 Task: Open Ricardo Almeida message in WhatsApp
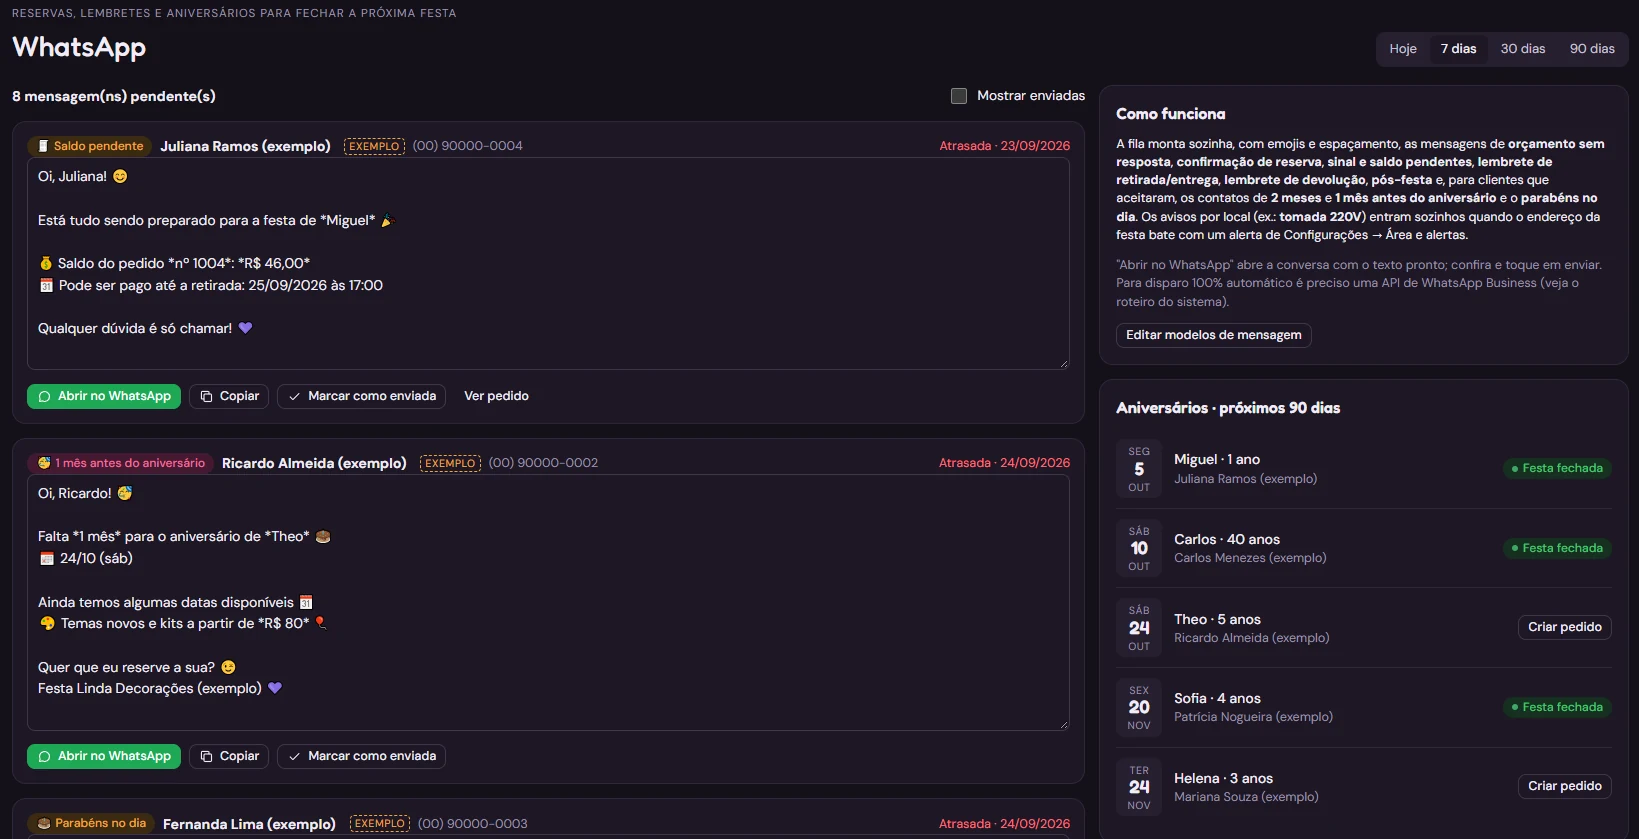click(x=104, y=756)
